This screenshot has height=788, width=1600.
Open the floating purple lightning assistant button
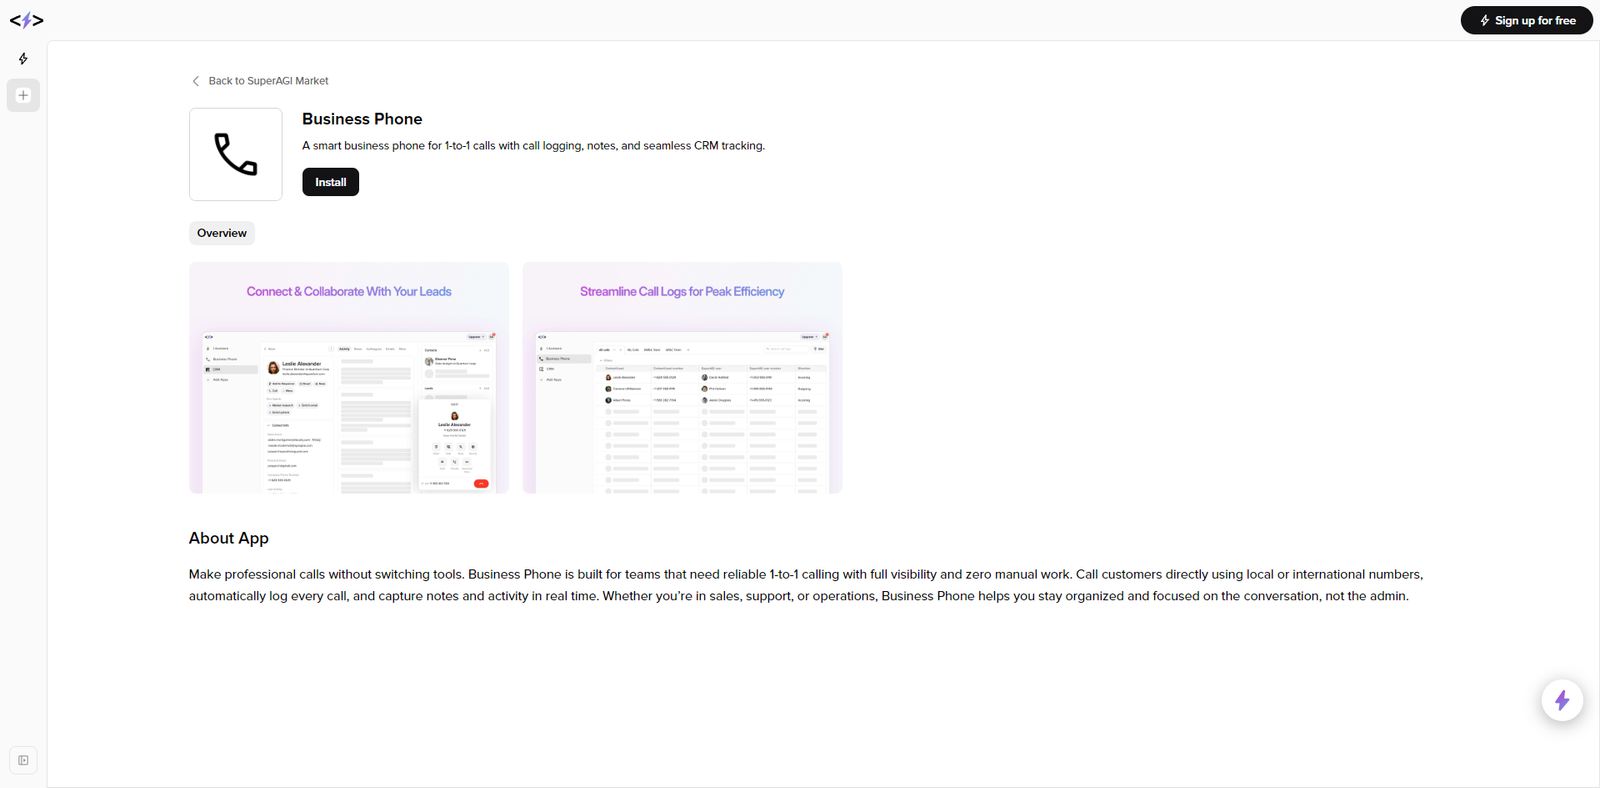(1561, 700)
